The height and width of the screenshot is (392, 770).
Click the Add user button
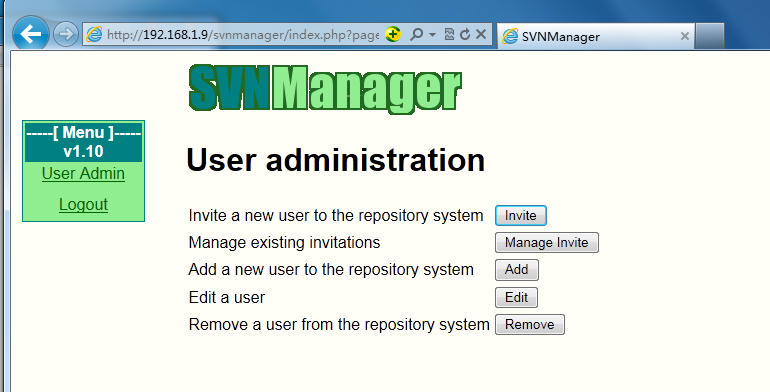(x=517, y=270)
